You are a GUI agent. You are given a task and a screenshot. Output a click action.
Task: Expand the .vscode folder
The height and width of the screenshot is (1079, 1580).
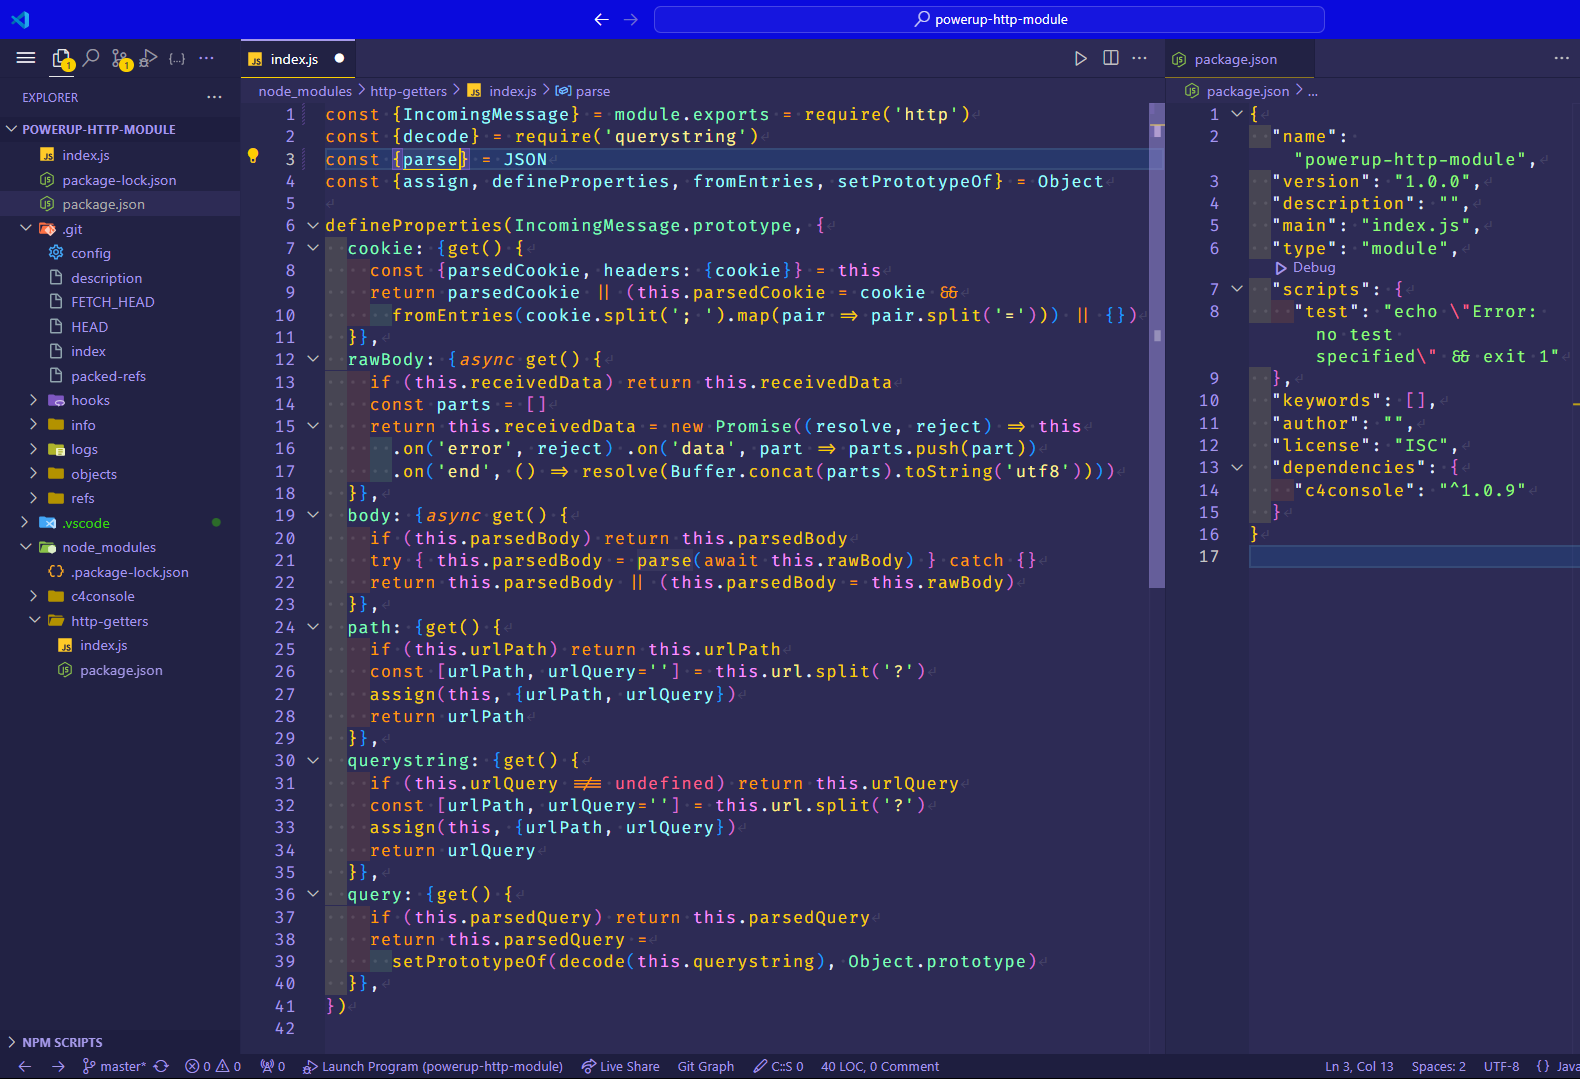tap(26, 522)
